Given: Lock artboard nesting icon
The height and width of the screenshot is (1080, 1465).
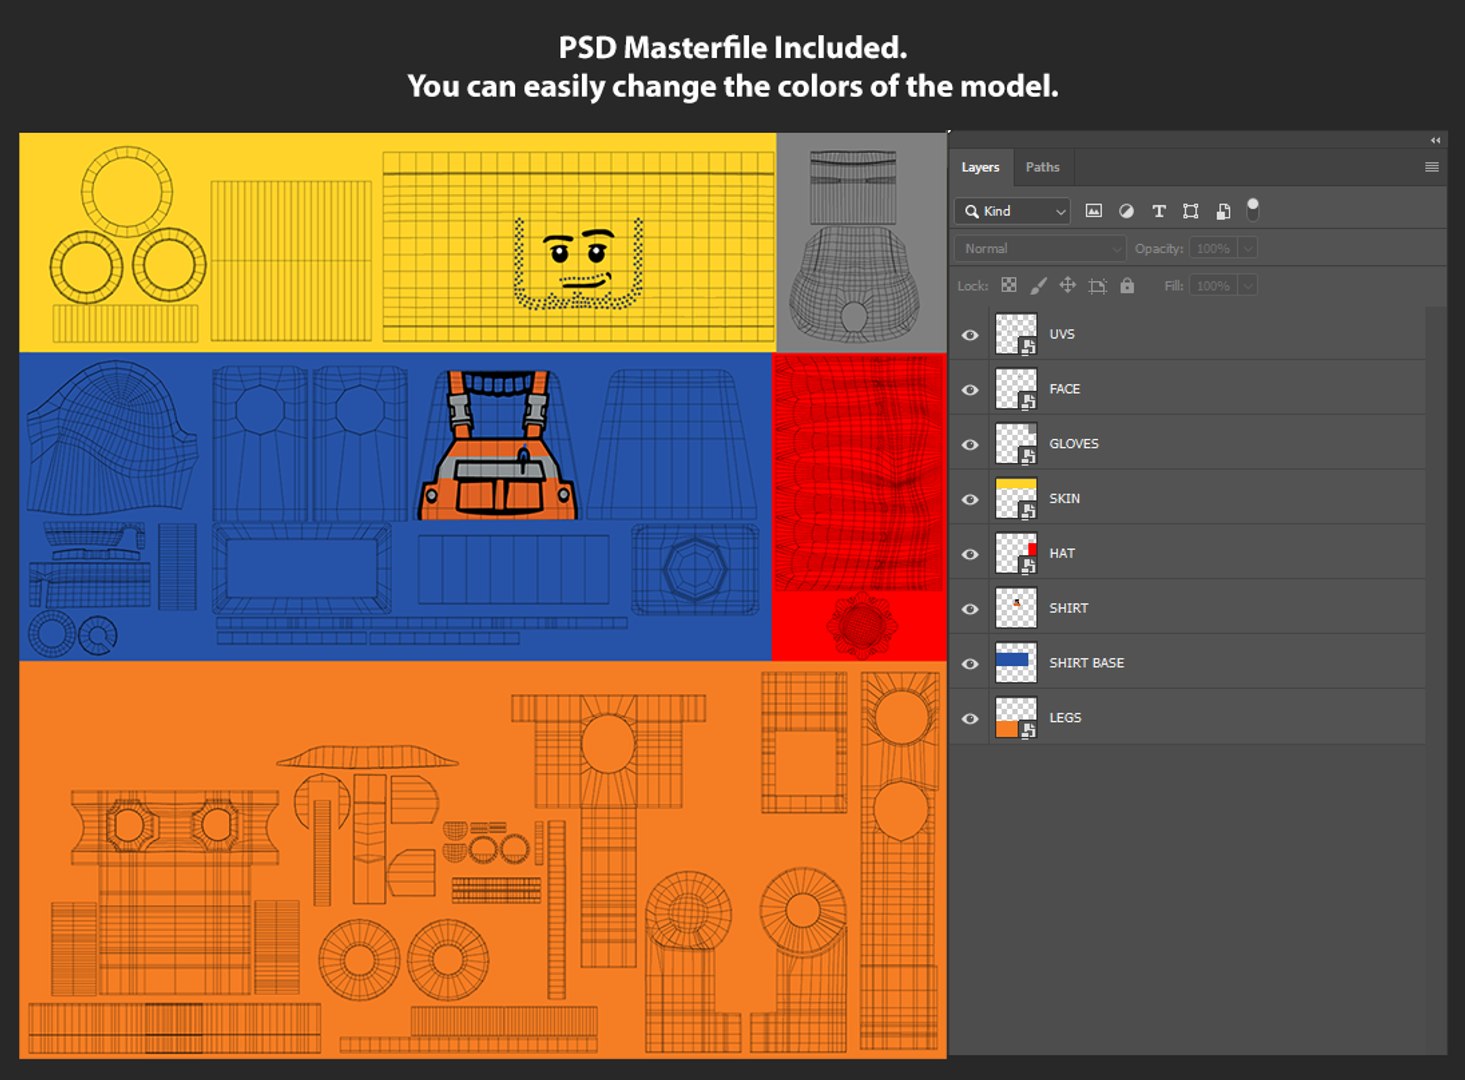Looking at the screenshot, I should [1098, 286].
